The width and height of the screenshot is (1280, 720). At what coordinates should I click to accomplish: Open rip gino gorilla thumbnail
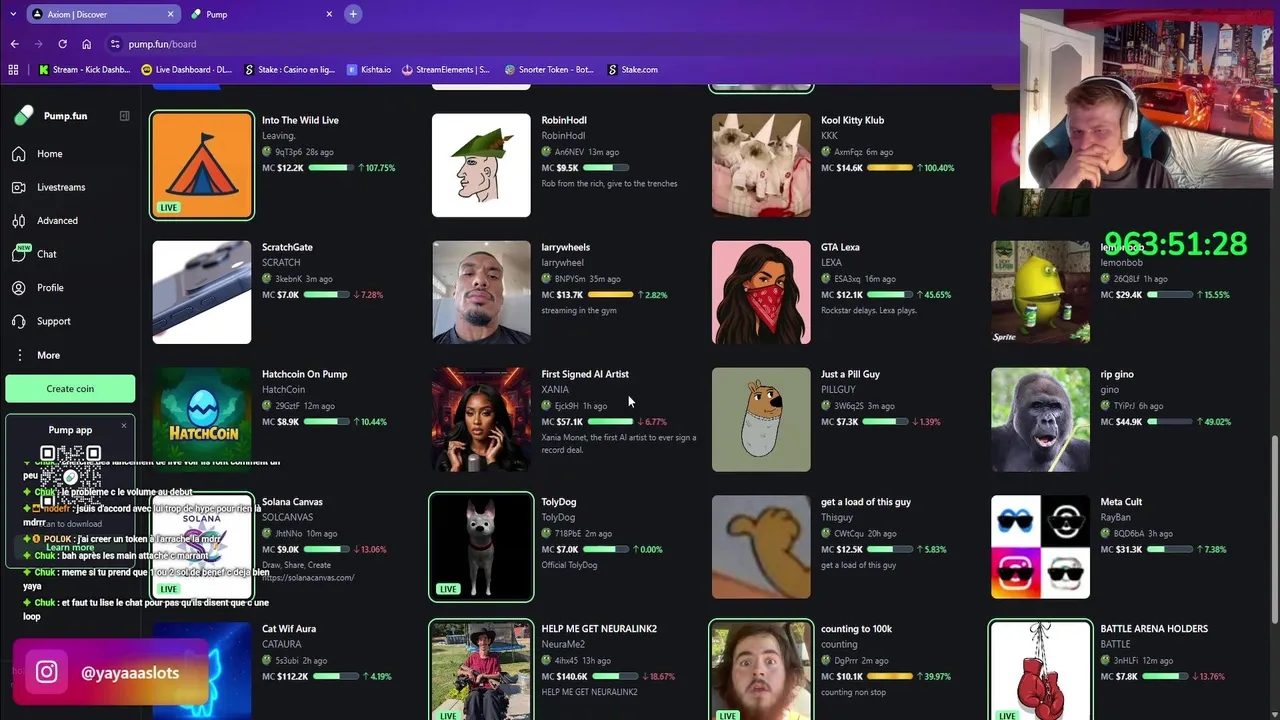[x=1040, y=419]
